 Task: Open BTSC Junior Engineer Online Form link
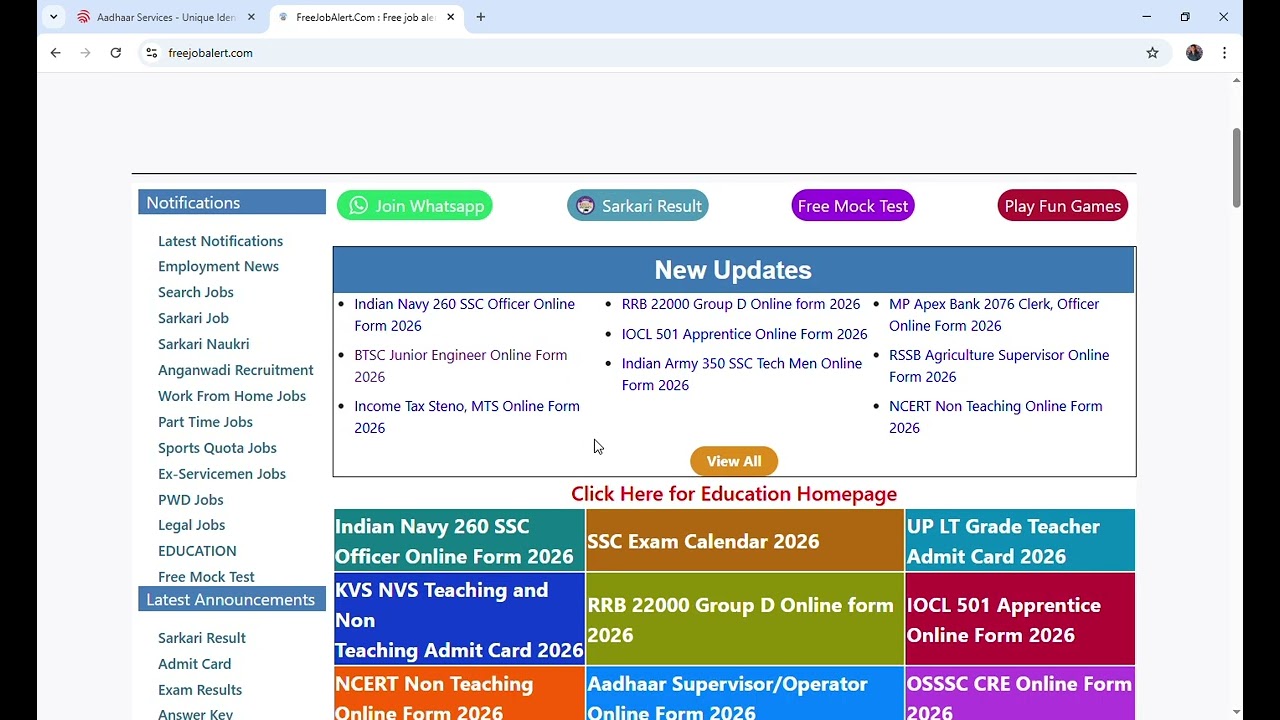pos(460,366)
